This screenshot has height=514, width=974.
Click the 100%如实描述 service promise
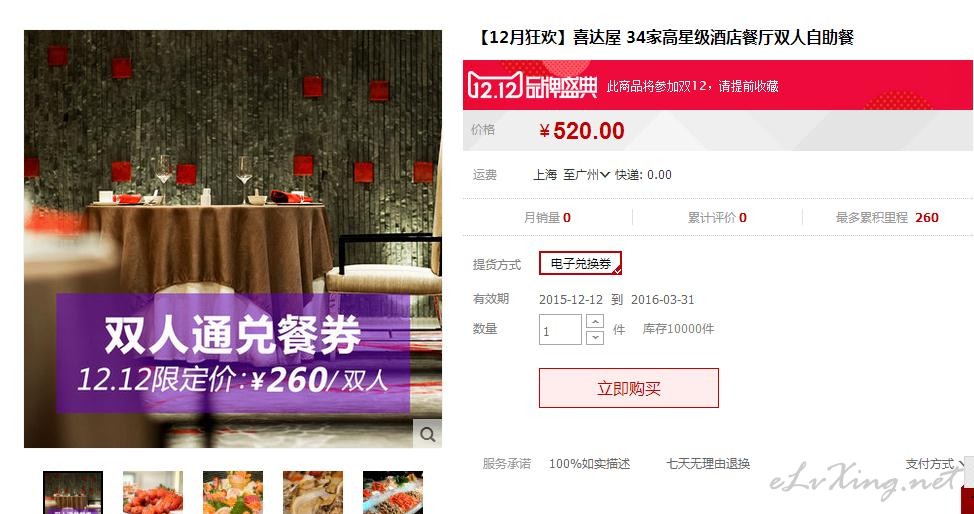[589, 464]
